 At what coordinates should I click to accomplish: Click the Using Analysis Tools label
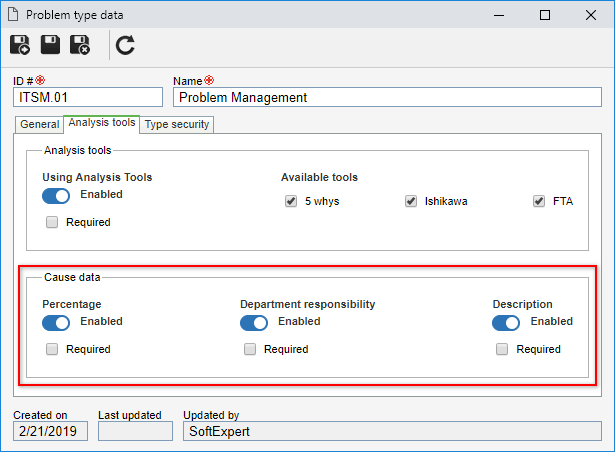[97, 177]
